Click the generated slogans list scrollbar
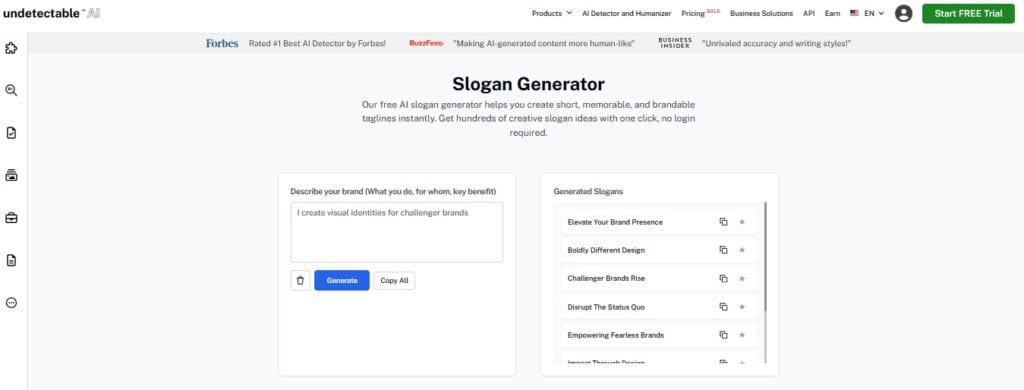Image resolution: width=1024 pixels, height=390 pixels. pyautogui.click(x=765, y=256)
